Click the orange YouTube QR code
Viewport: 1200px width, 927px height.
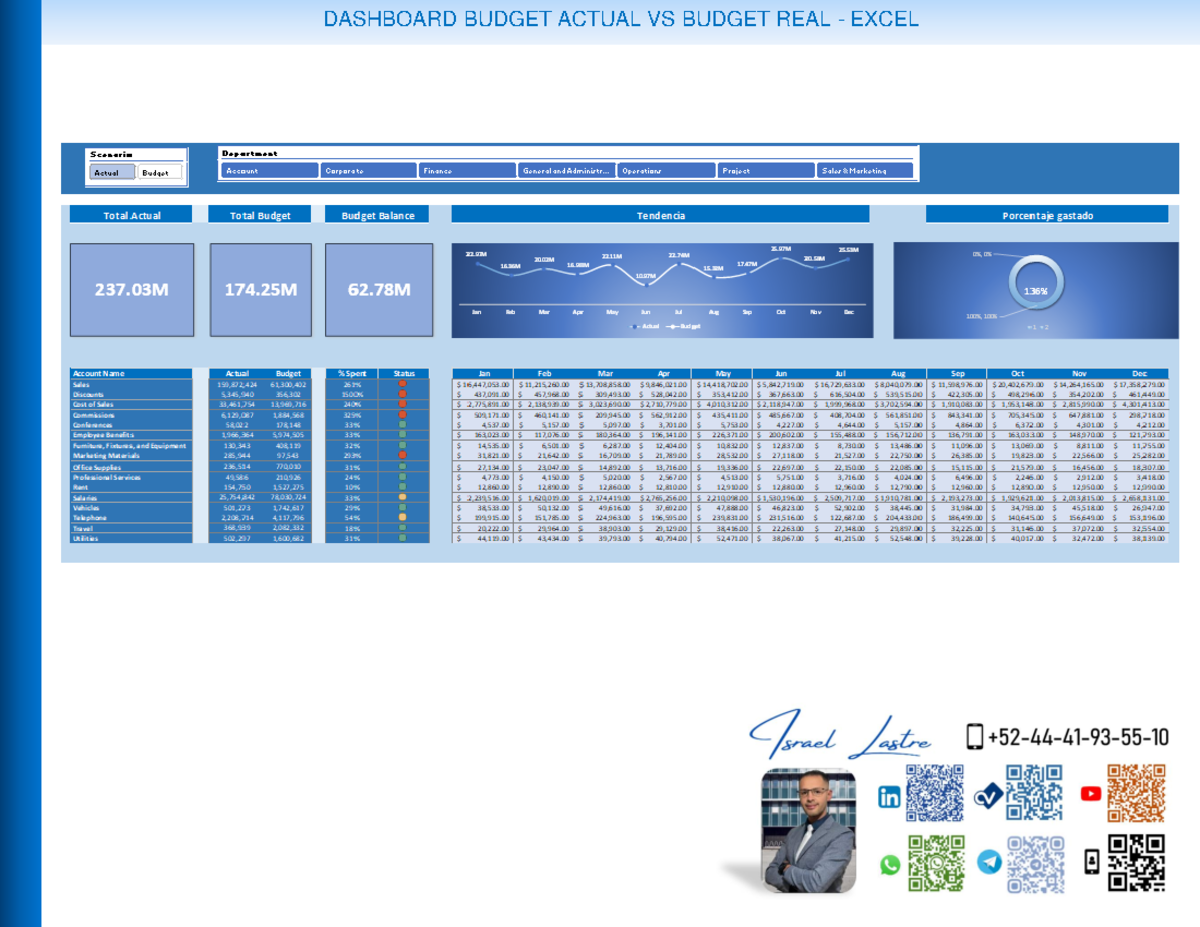click(1136, 793)
